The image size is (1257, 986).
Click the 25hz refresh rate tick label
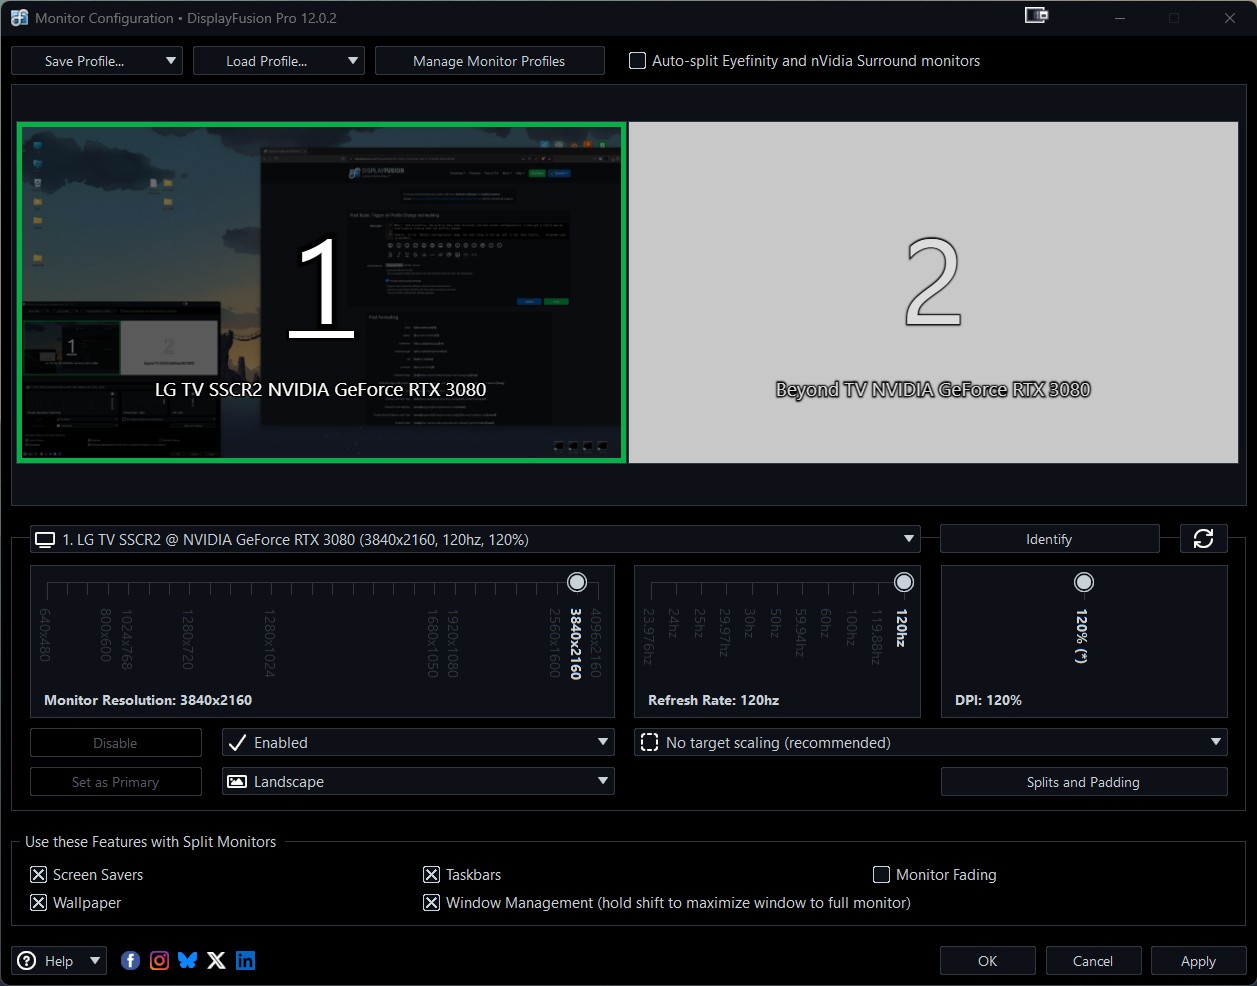[699, 623]
